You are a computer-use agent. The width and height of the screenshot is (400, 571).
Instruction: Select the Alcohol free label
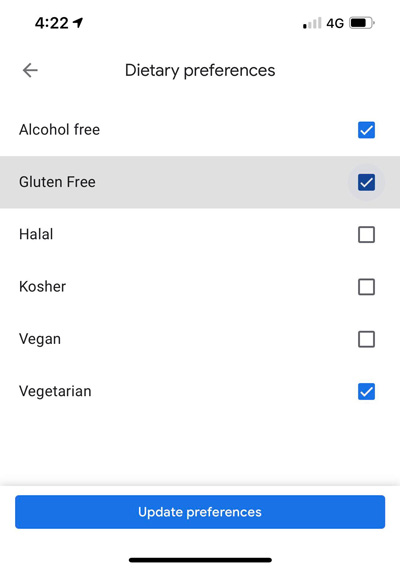tap(59, 130)
